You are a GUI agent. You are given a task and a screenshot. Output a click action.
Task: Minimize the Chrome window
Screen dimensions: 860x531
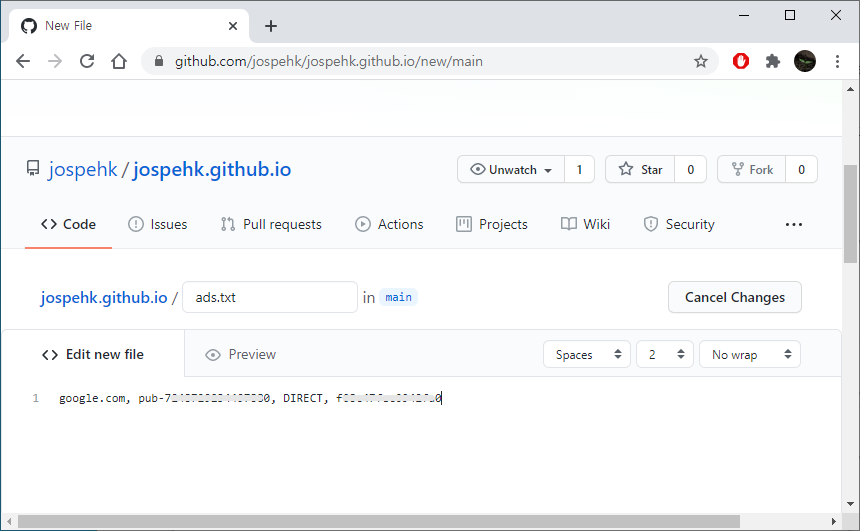click(x=744, y=15)
